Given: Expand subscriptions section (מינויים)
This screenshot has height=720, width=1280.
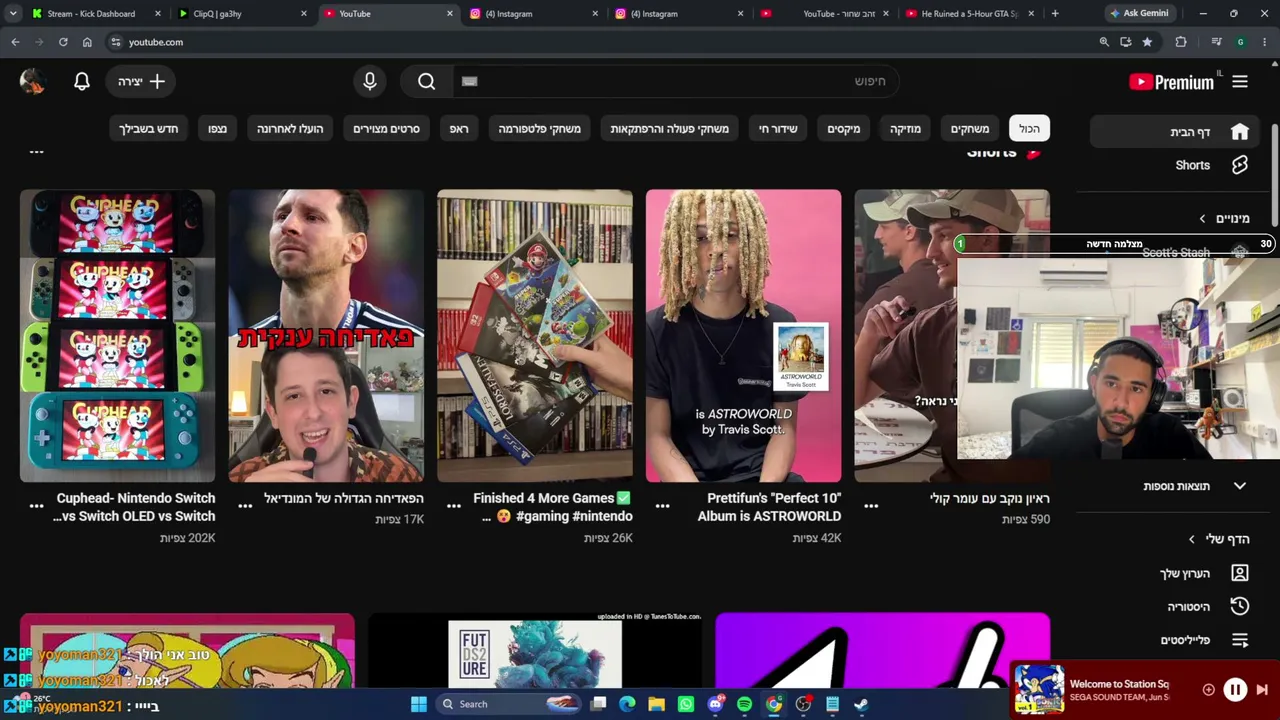Looking at the screenshot, I should [1224, 218].
